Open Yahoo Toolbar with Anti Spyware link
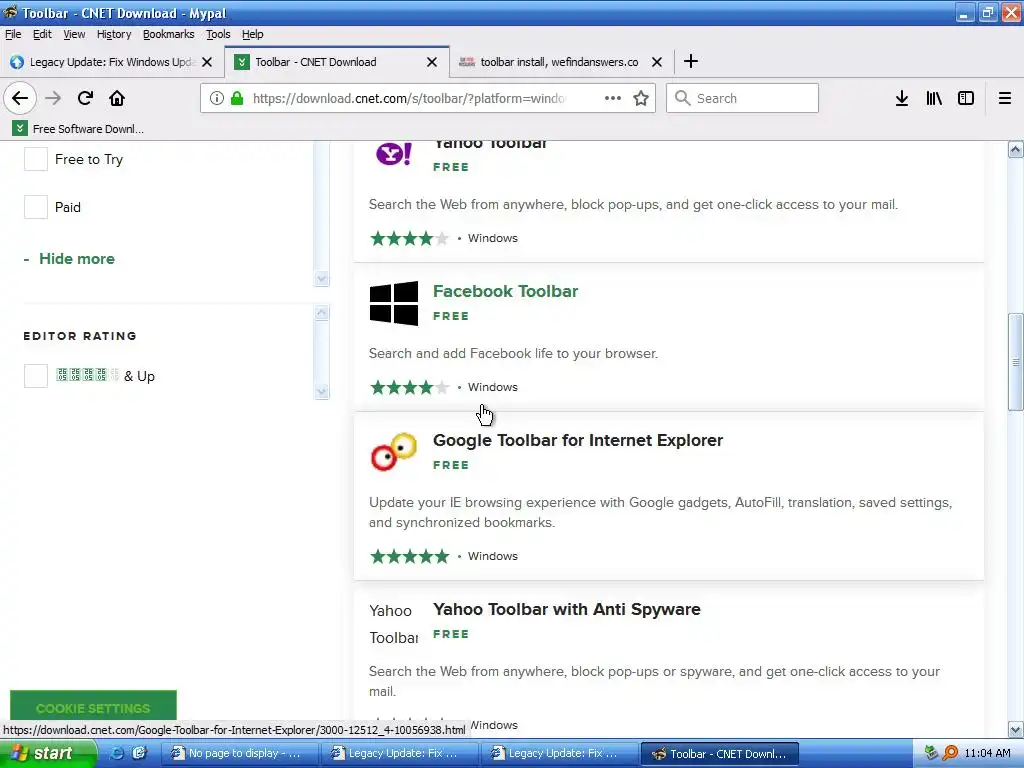Screen dimensions: 1024x768 (566, 609)
